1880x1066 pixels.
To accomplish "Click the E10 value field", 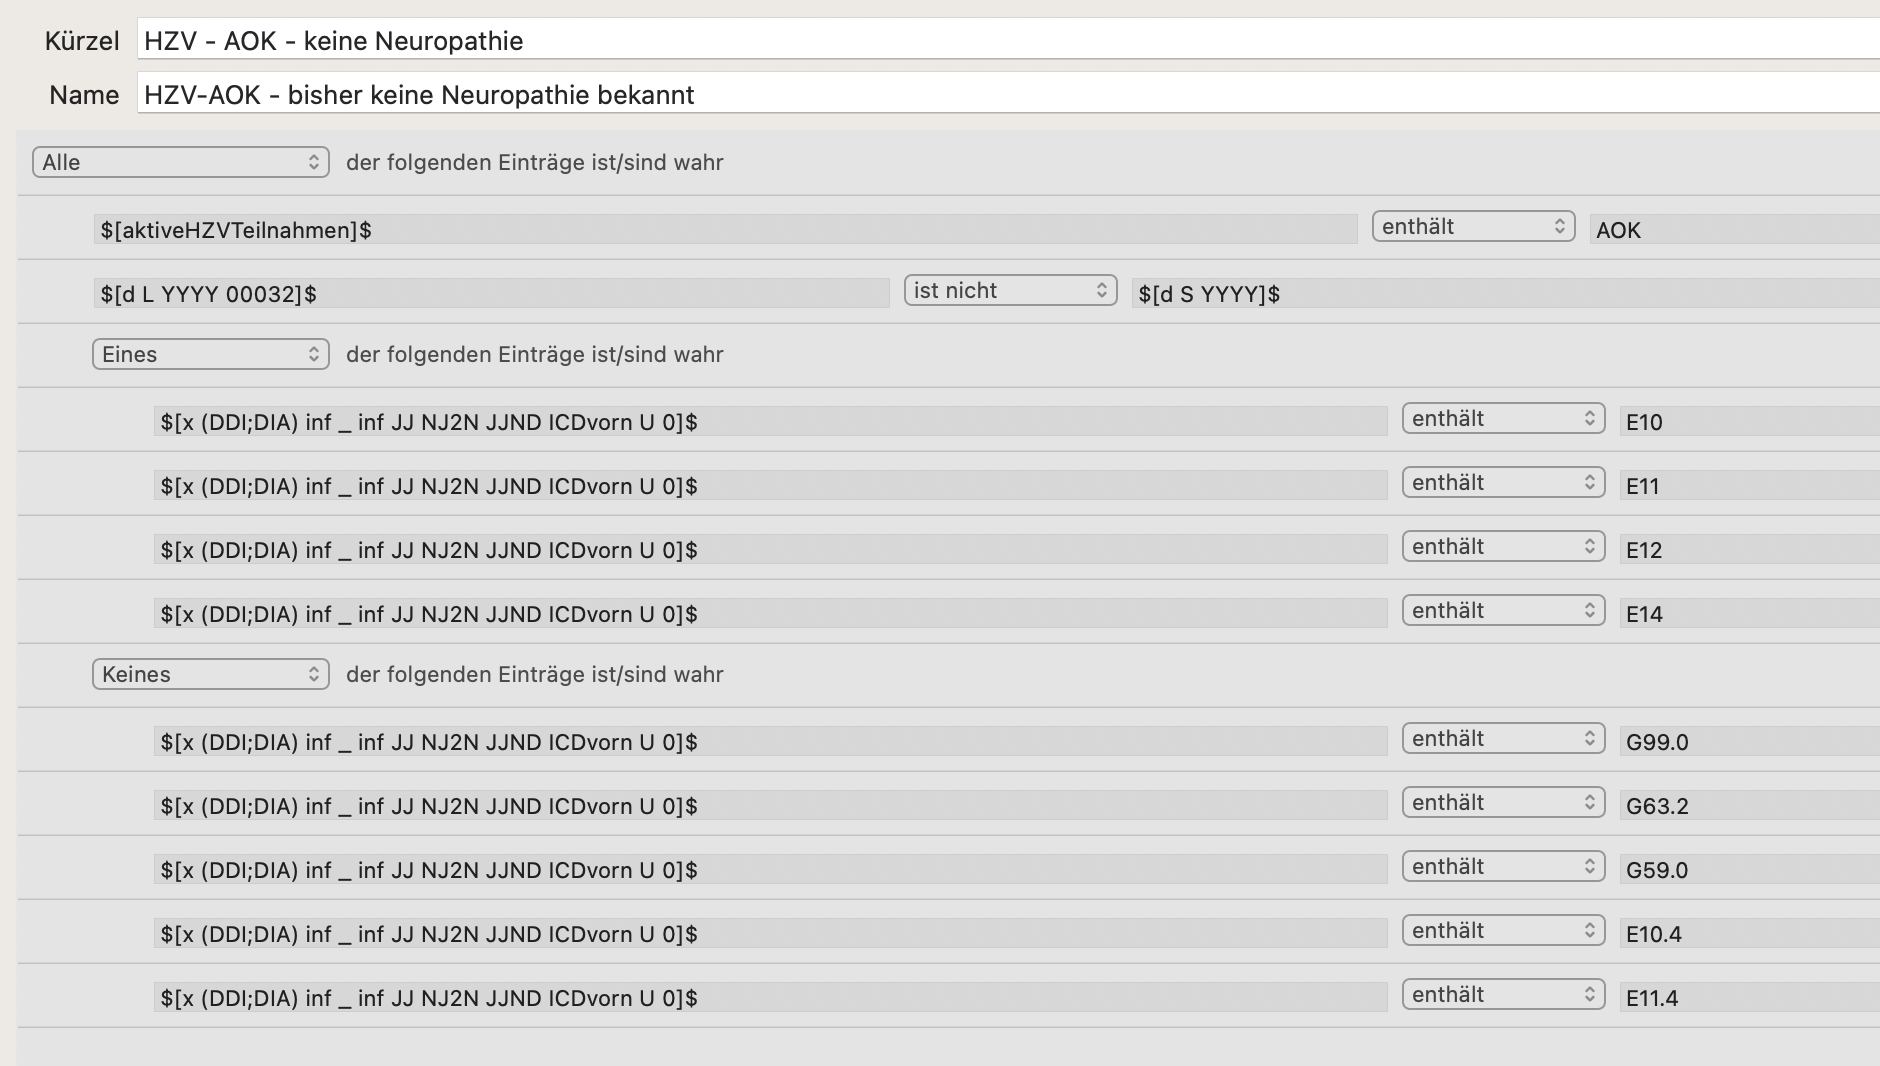I will pyautogui.click(x=1750, y=421).
